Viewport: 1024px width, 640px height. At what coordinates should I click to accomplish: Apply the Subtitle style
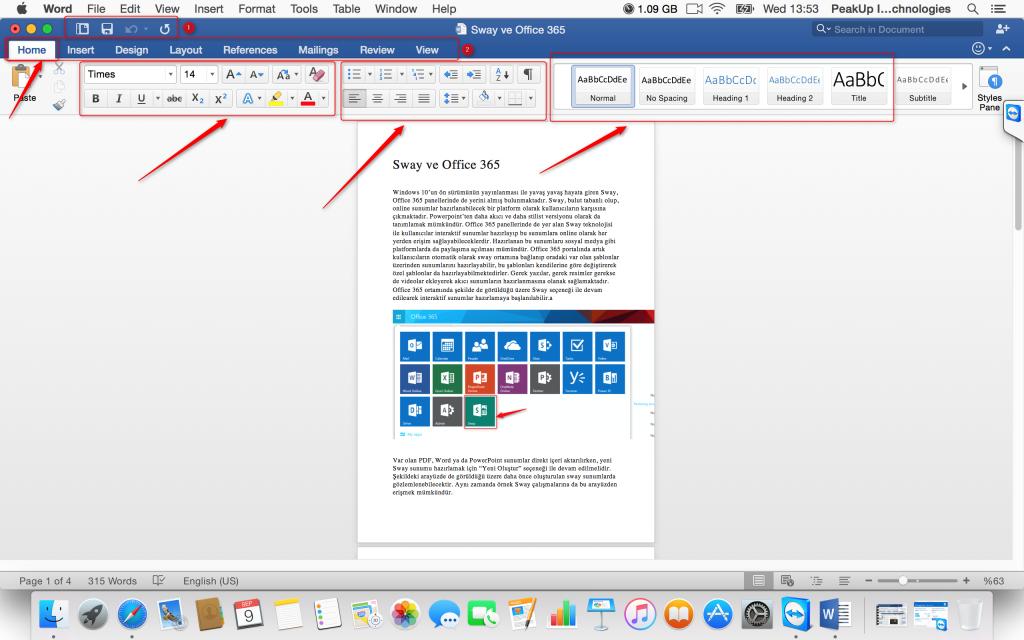pos(922,86)
